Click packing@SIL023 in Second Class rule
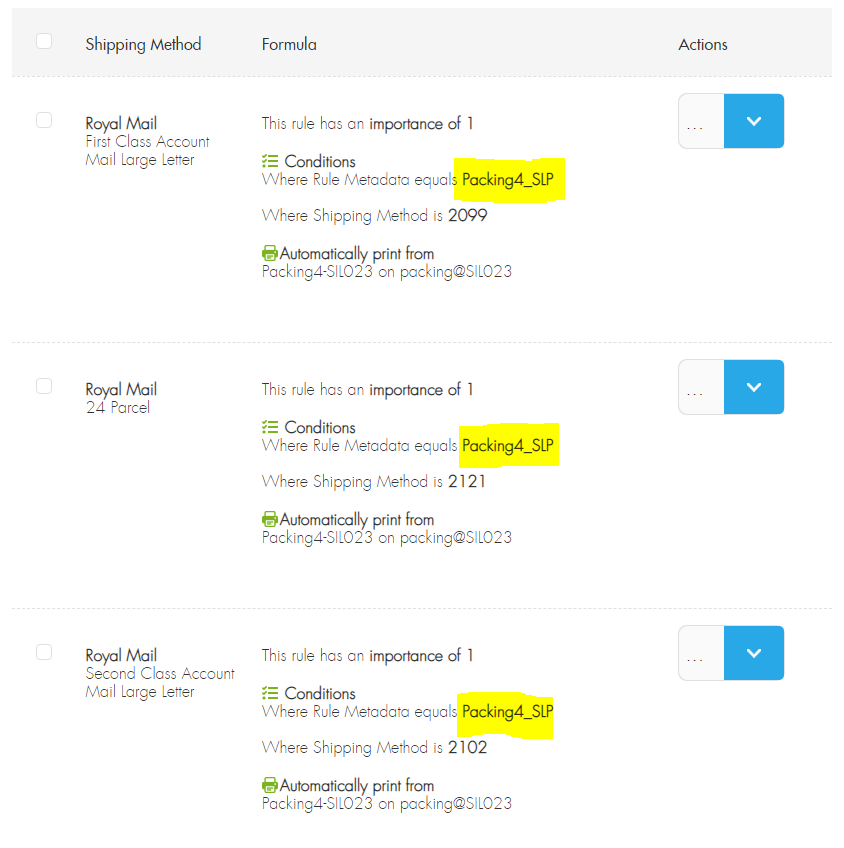844x848 pixels. [x=457, y=803]
